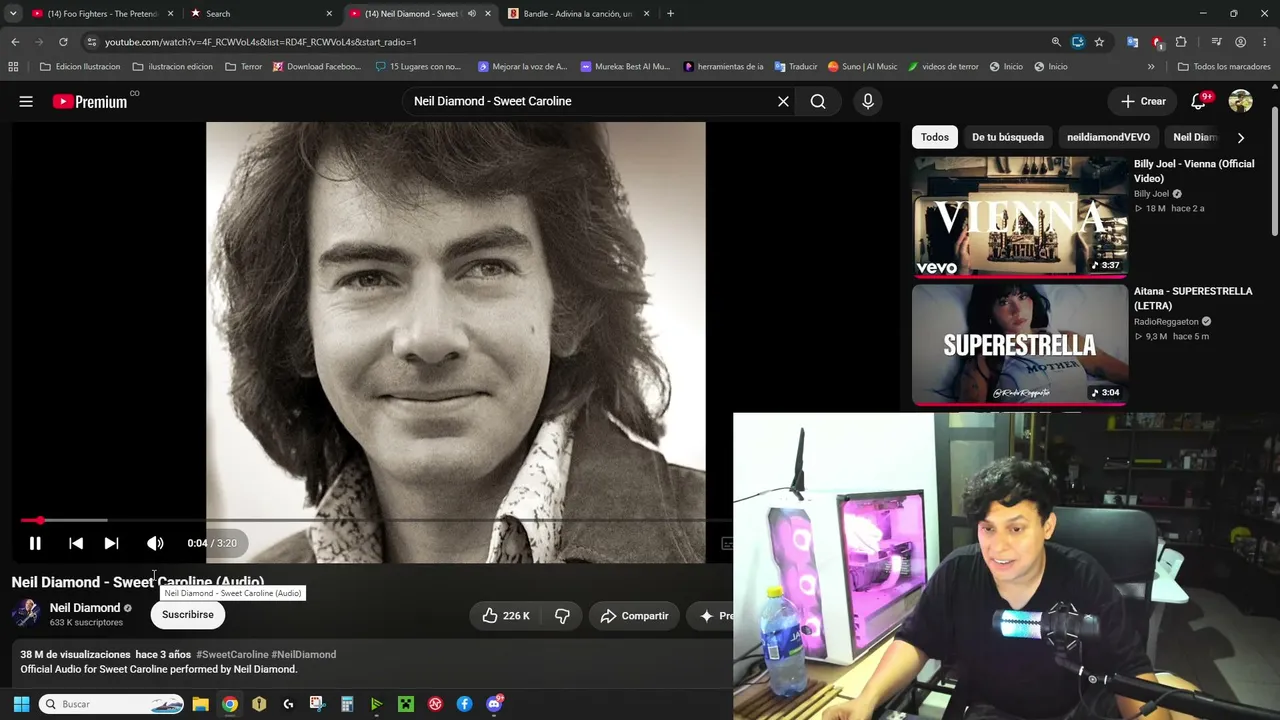Open File Explorer from the taskbar
This screenshot has width=1280, height=720.
click(x=200, y=704)
